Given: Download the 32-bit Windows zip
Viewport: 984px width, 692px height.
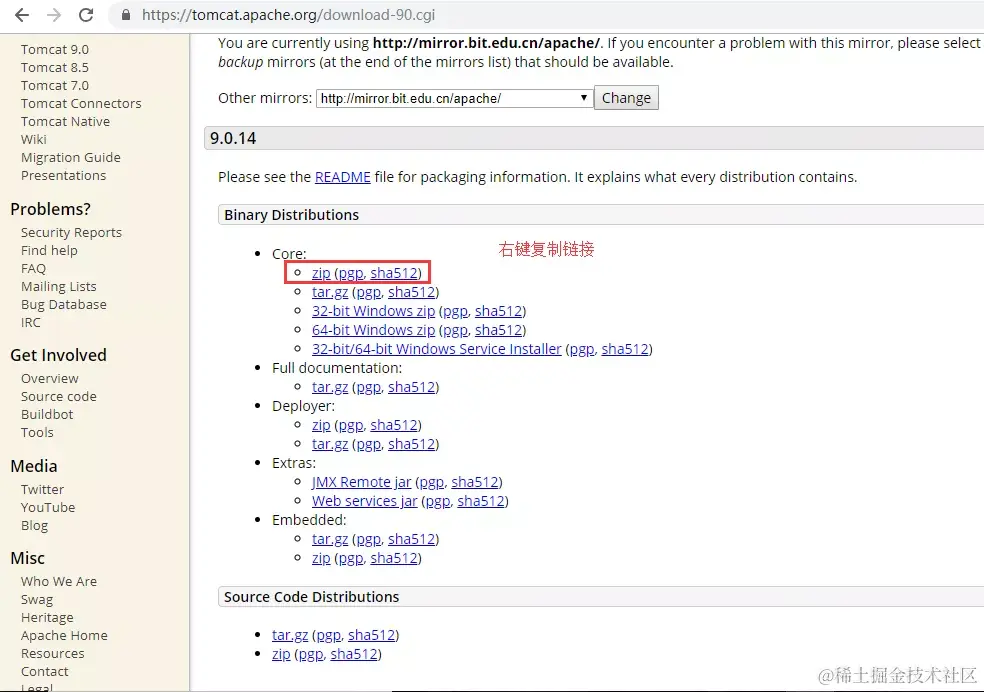Looking at the screenshot, I should (x=373, y=311).
